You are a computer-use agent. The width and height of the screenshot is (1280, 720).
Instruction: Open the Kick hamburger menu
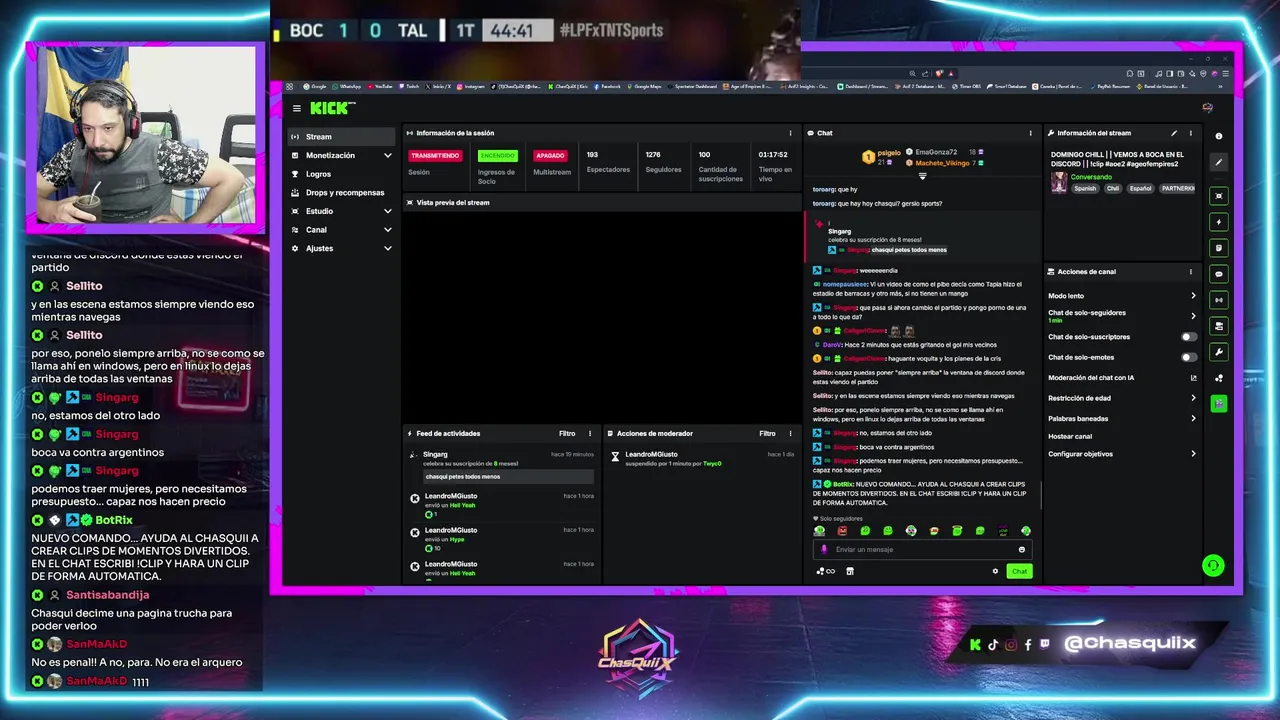click(x=296, y=108)
